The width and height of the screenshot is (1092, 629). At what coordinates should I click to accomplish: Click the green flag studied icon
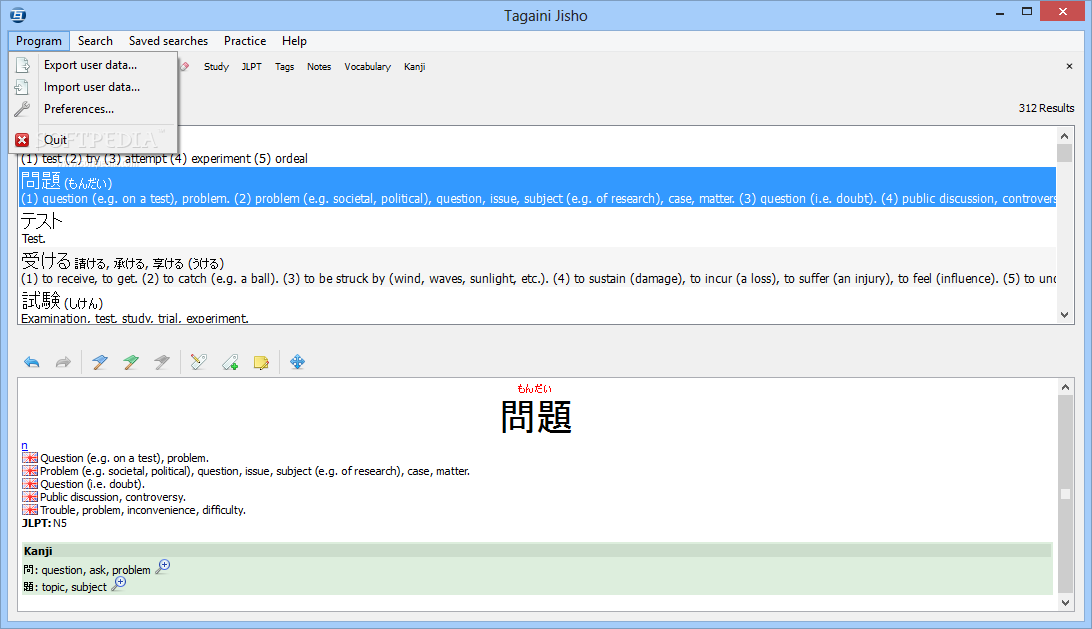coord(130,362)
